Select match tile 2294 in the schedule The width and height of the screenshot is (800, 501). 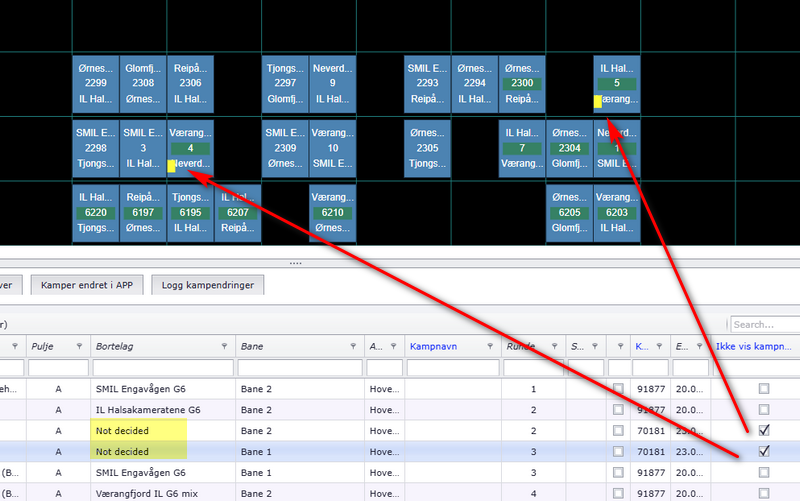(x=474, y=84)
